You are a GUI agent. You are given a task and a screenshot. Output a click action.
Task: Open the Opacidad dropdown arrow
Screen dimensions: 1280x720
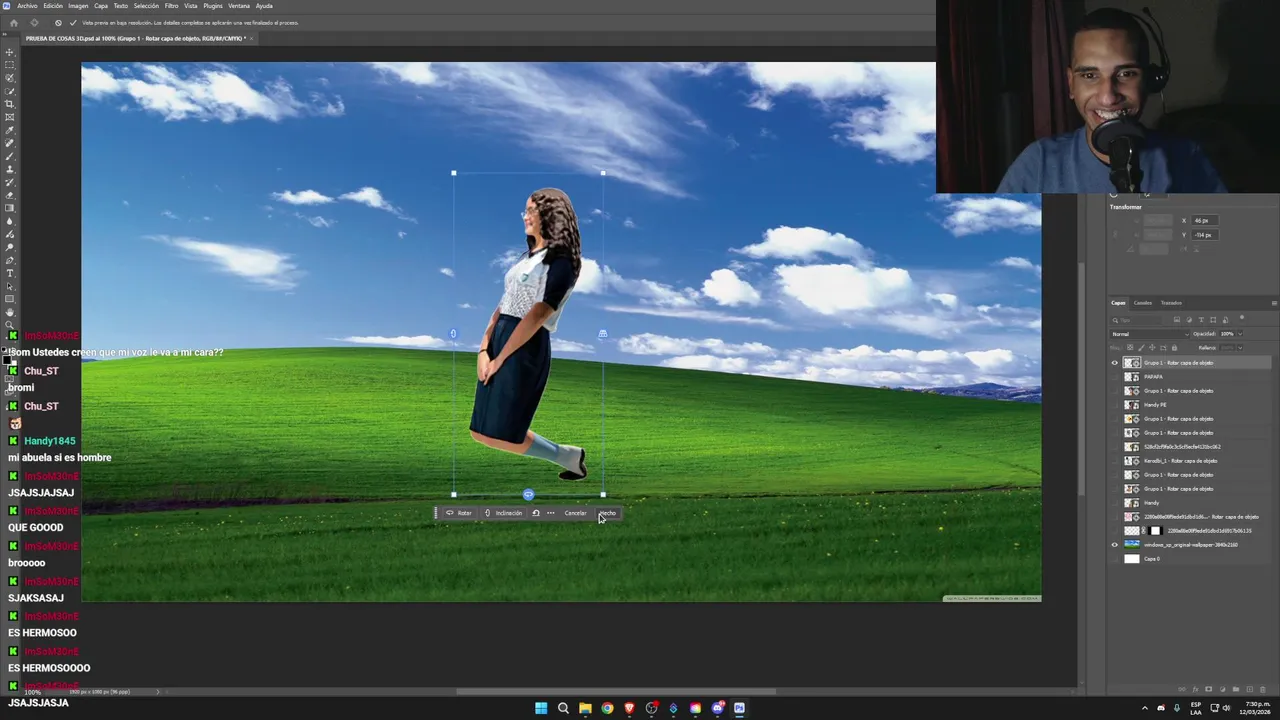tap(1240, 334)
